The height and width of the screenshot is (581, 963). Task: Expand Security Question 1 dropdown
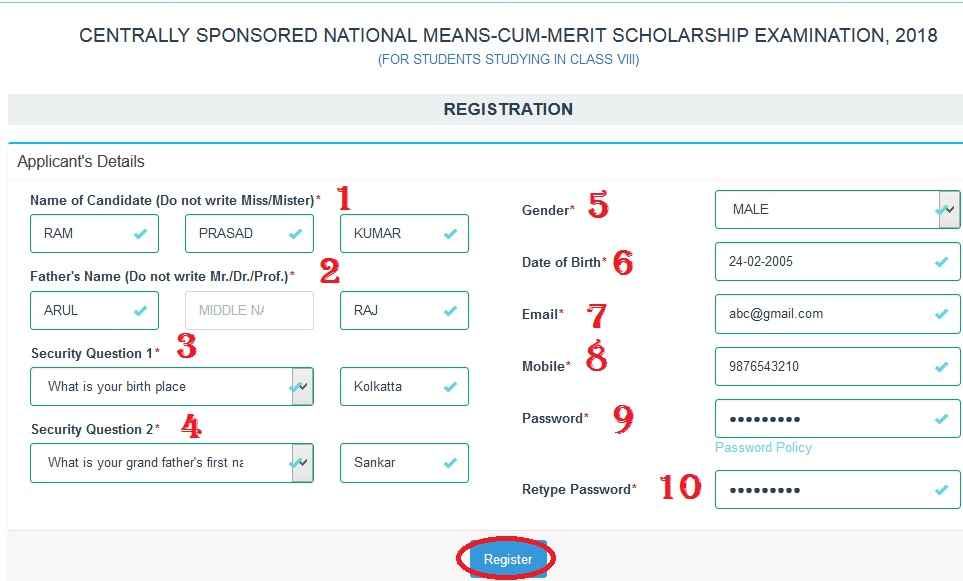point(172,386)
